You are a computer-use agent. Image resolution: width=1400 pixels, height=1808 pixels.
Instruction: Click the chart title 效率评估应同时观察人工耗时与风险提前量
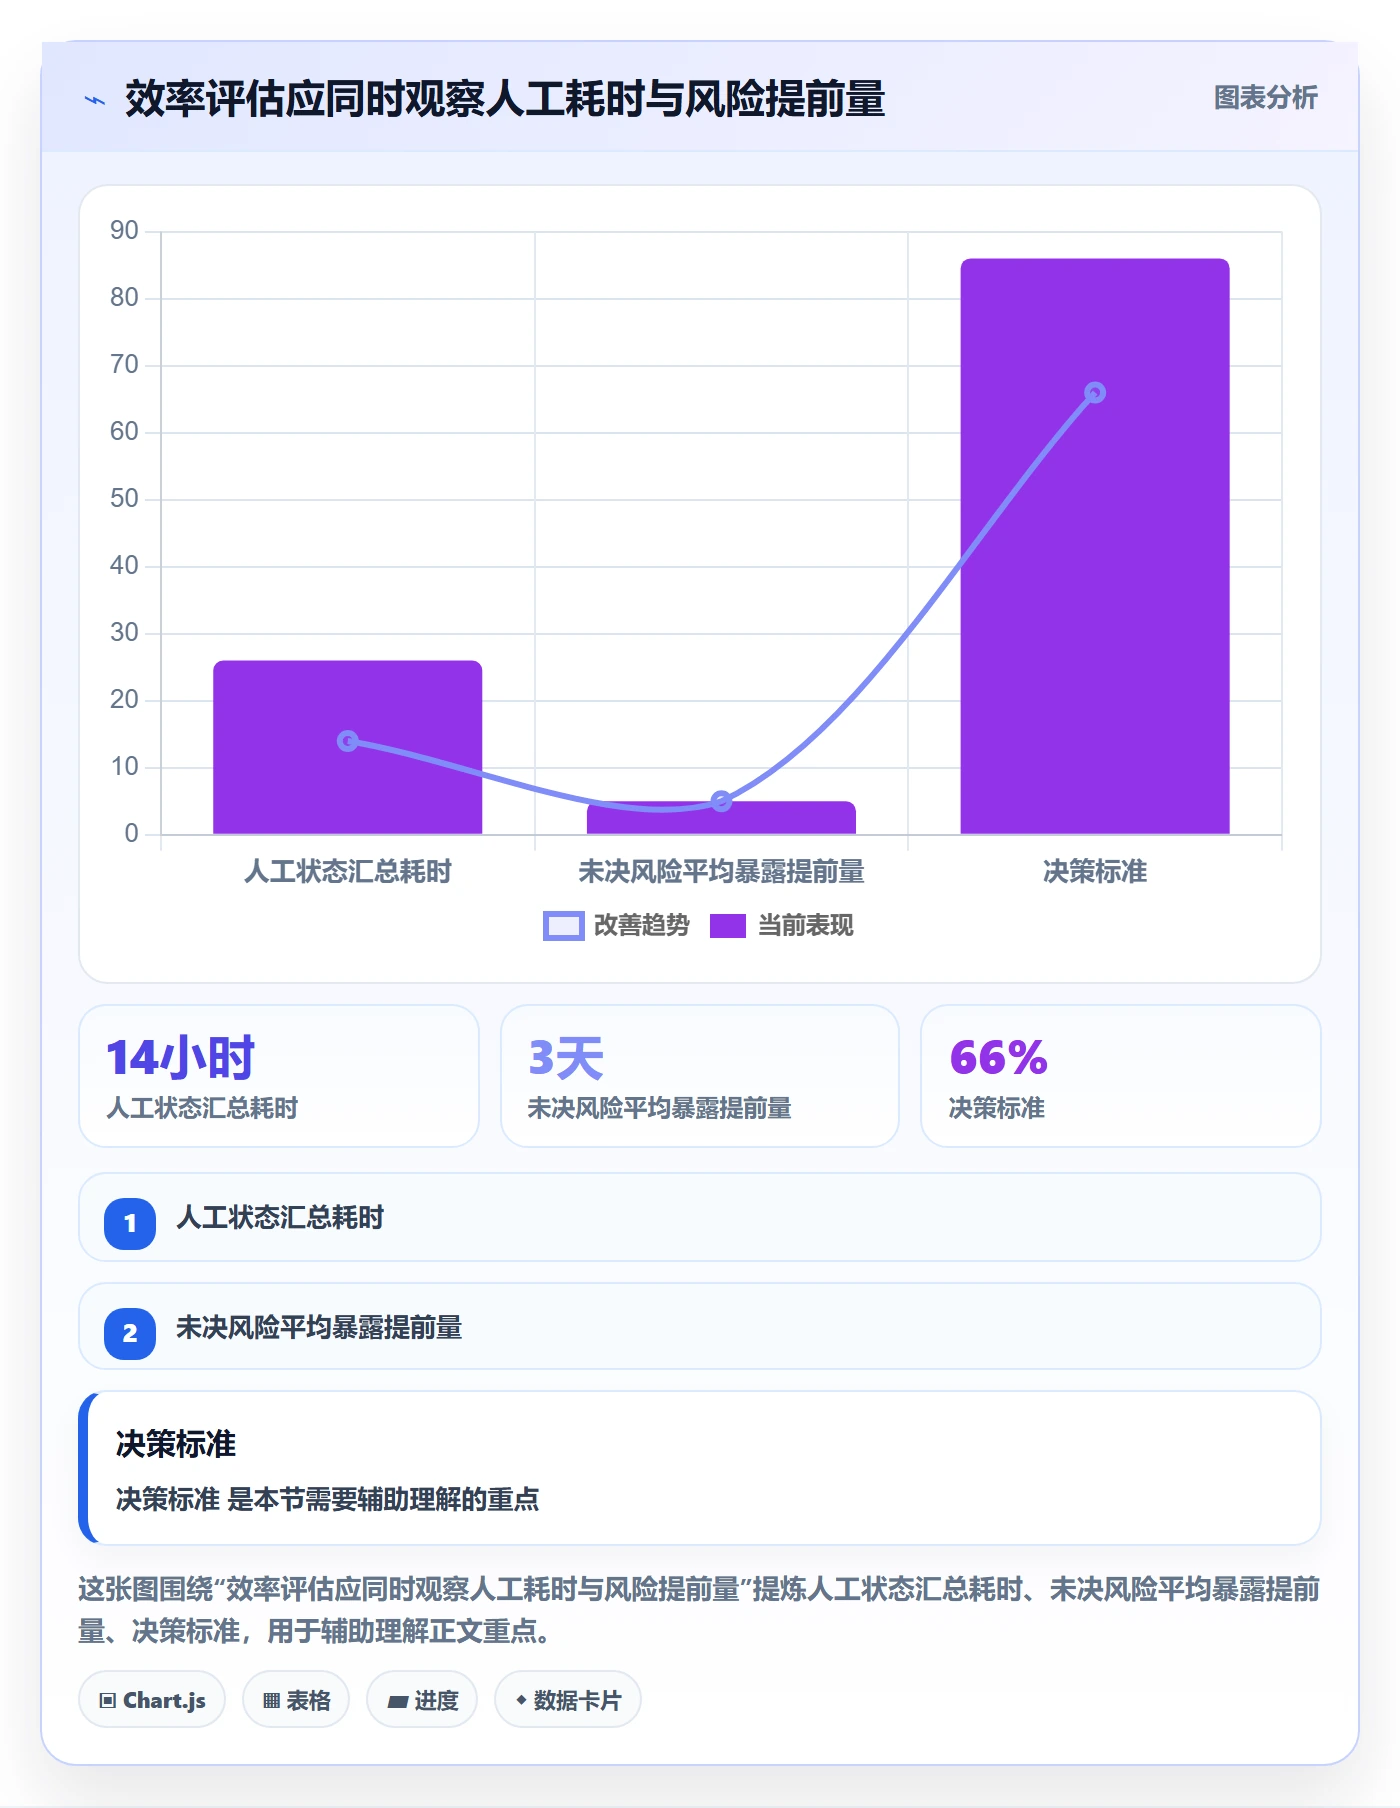point(505,99)
